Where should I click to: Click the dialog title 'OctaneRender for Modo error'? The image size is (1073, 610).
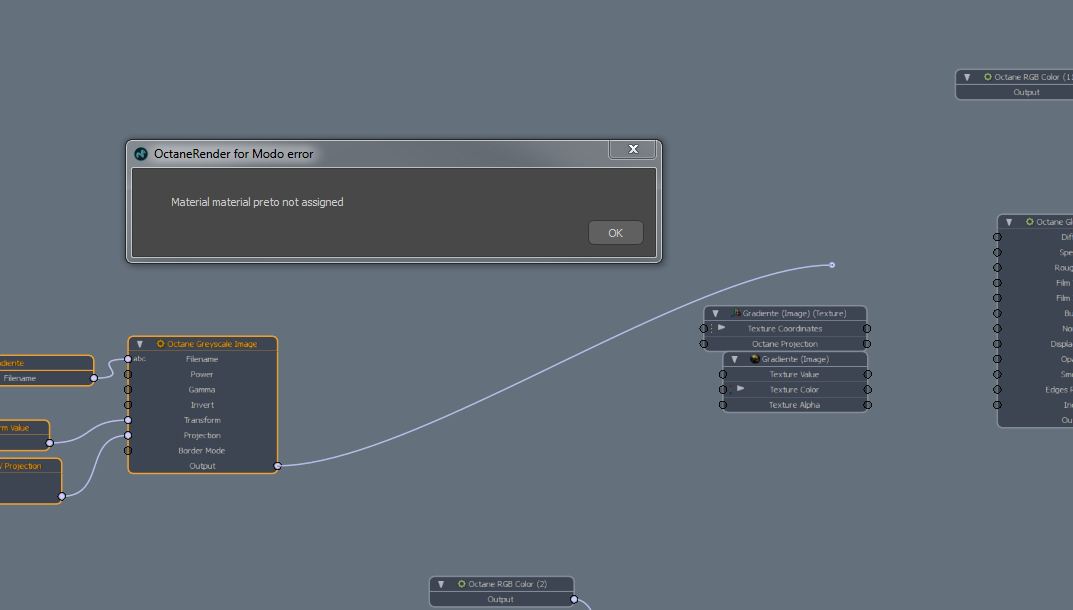click(233, 154)
